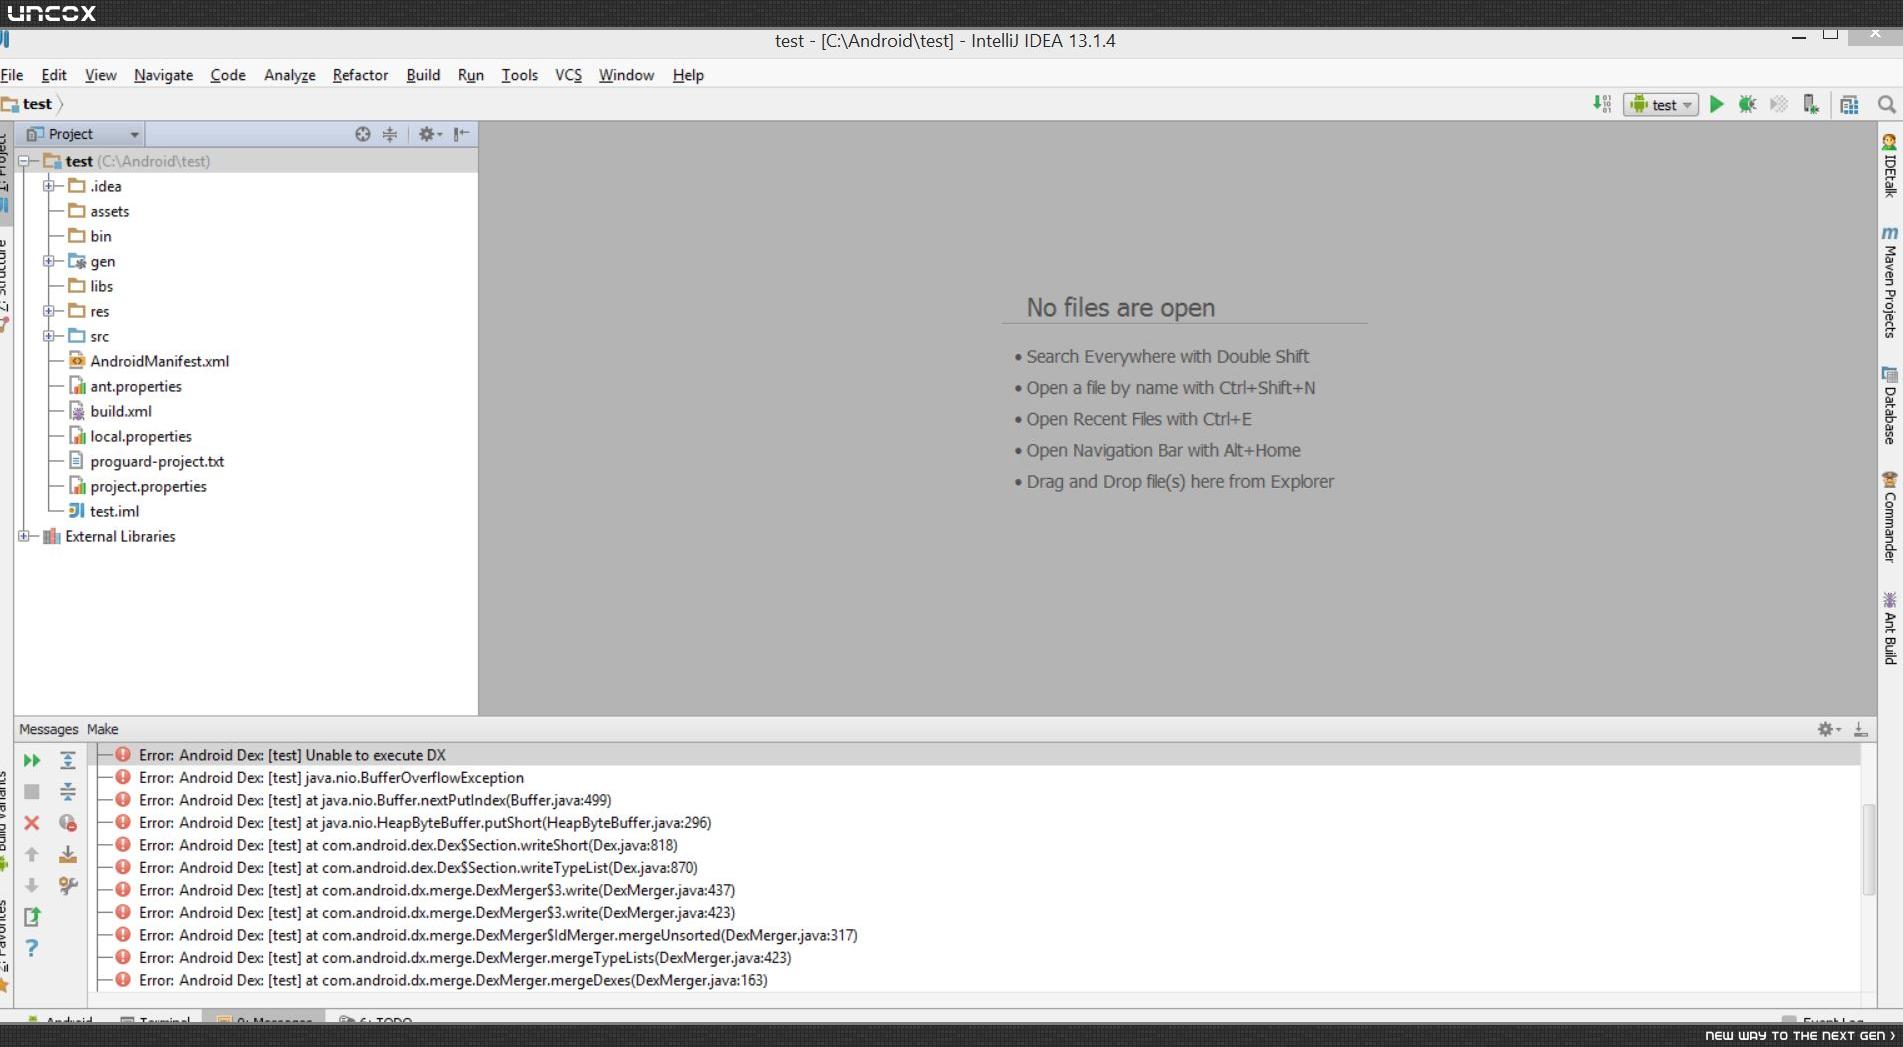Open help question mark in Messages
The image size is (1903, 1047).
tap(32, 947)
